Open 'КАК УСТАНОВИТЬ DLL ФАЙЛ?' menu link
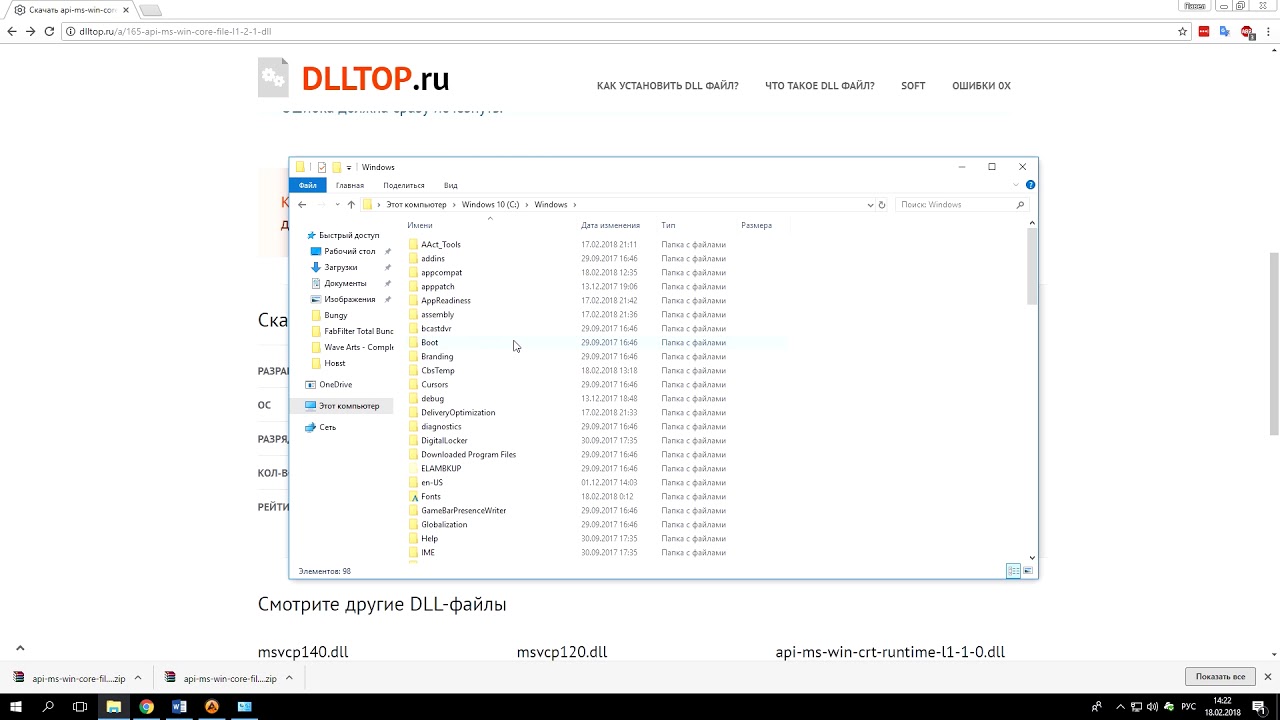Screen dimensions: 1280x720 (x=667, y=86)
